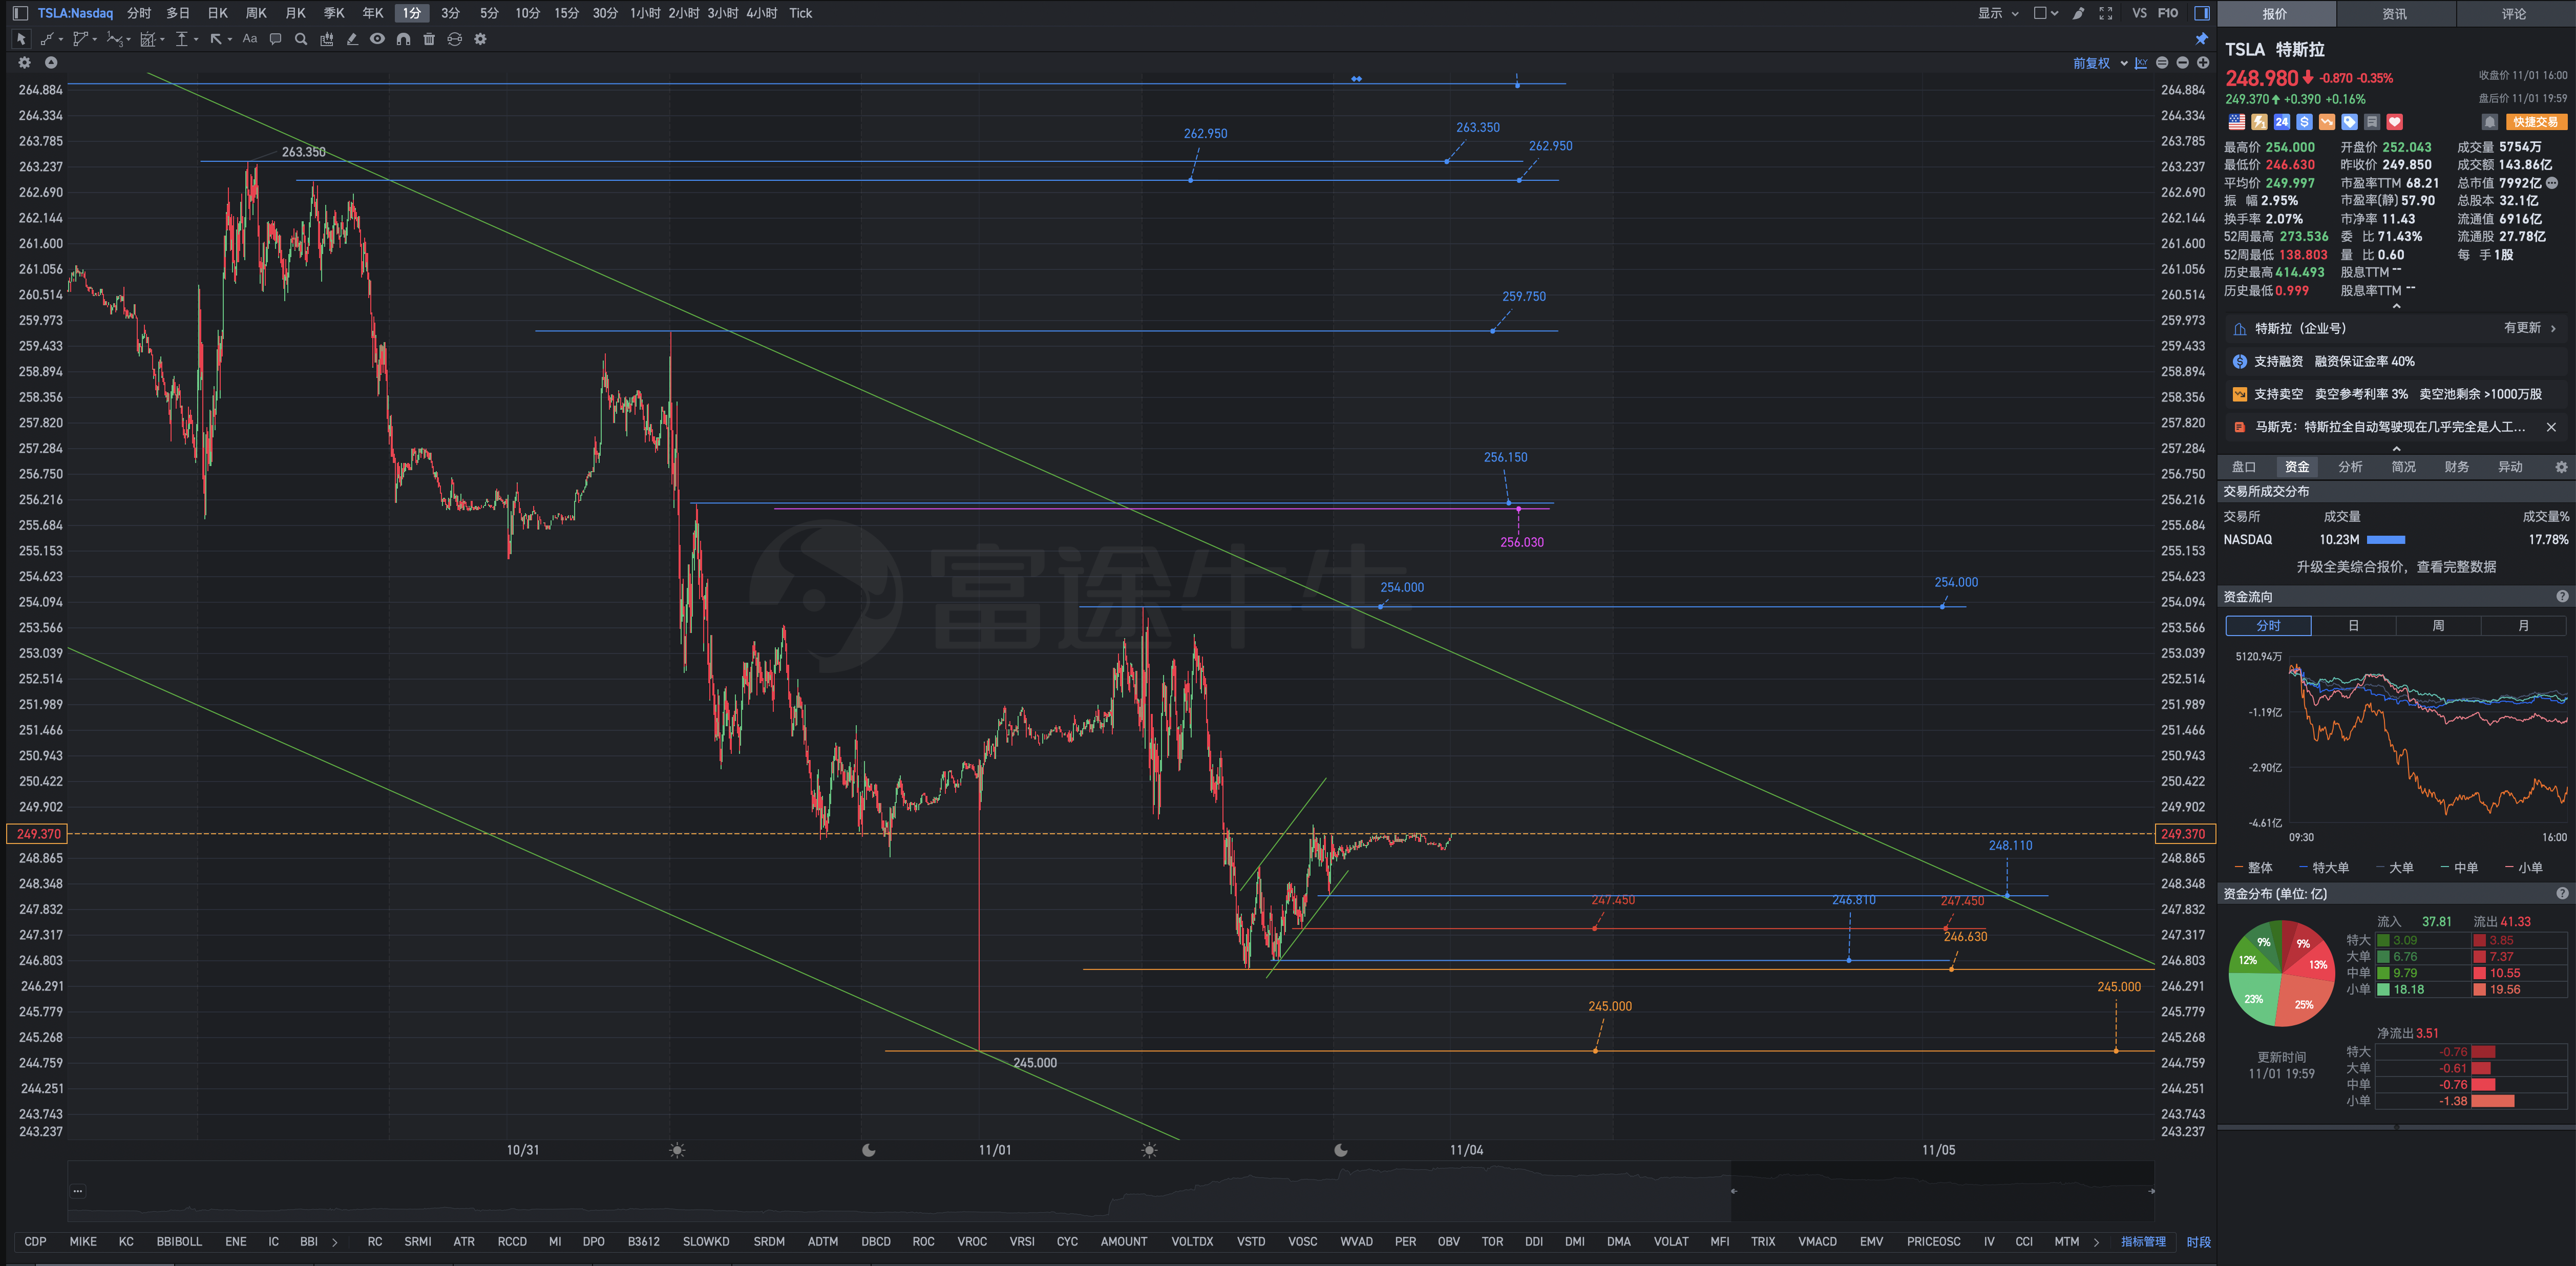Open the 显示 display dropdown

pos(1998,13)
